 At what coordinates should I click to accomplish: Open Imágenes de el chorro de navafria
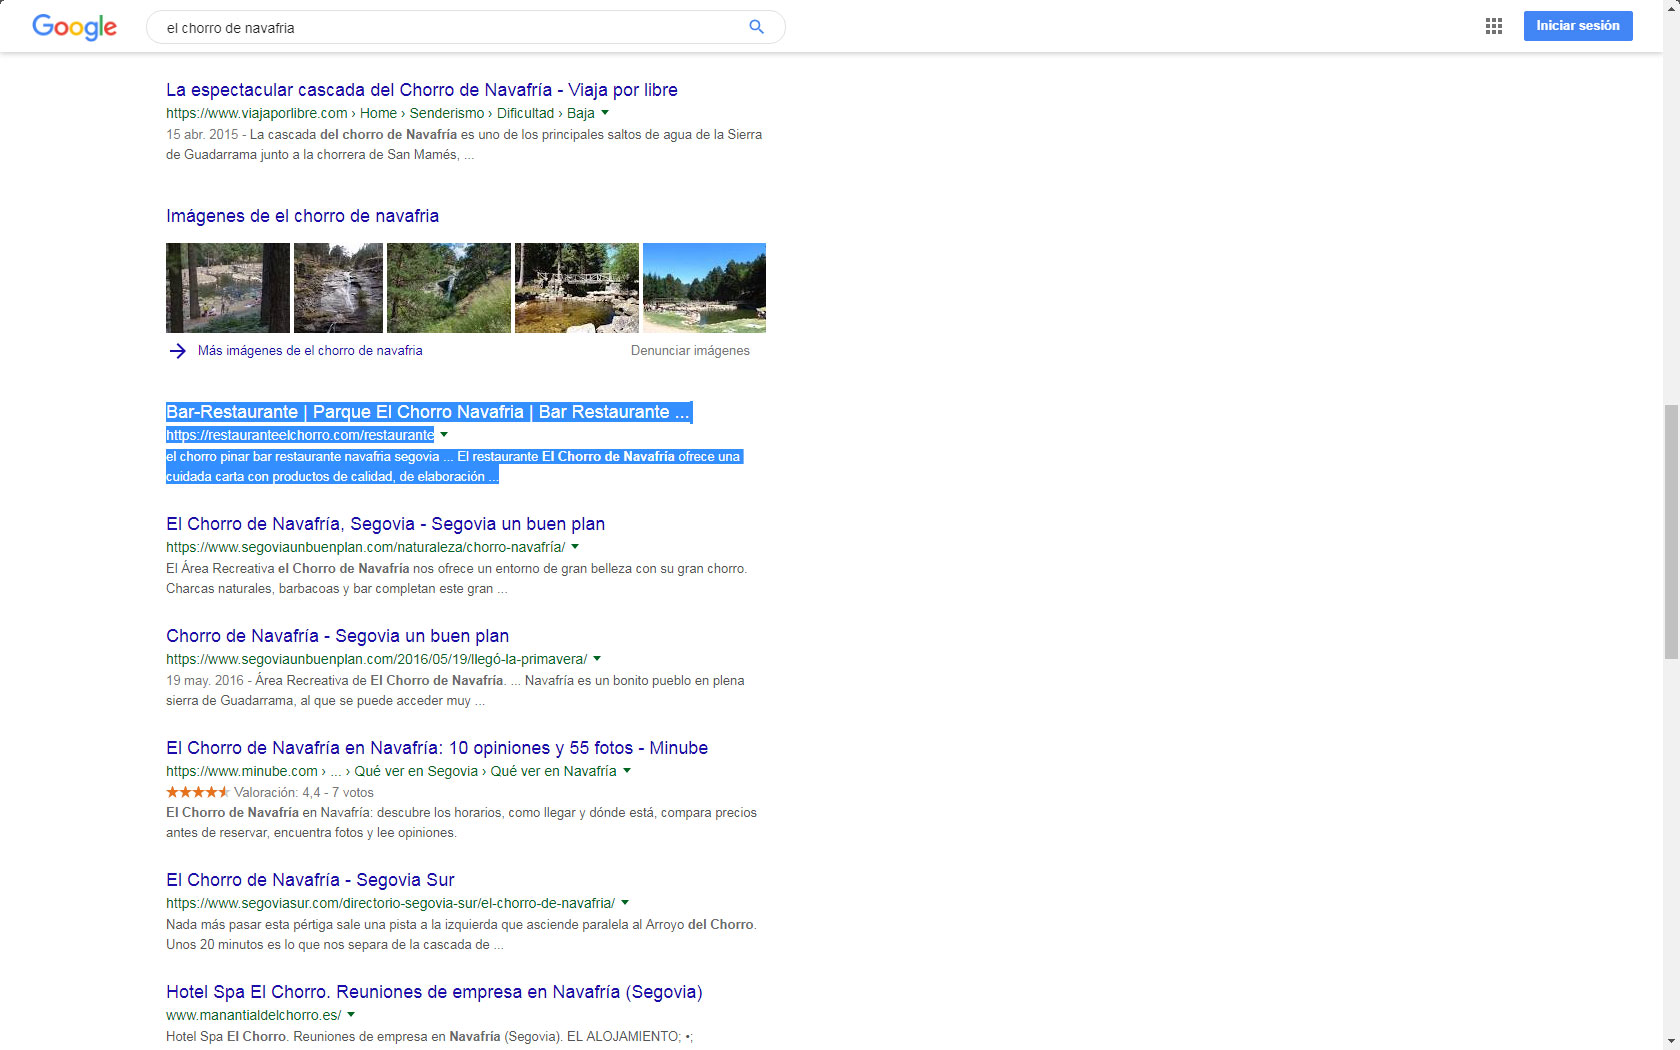[302, 216]
